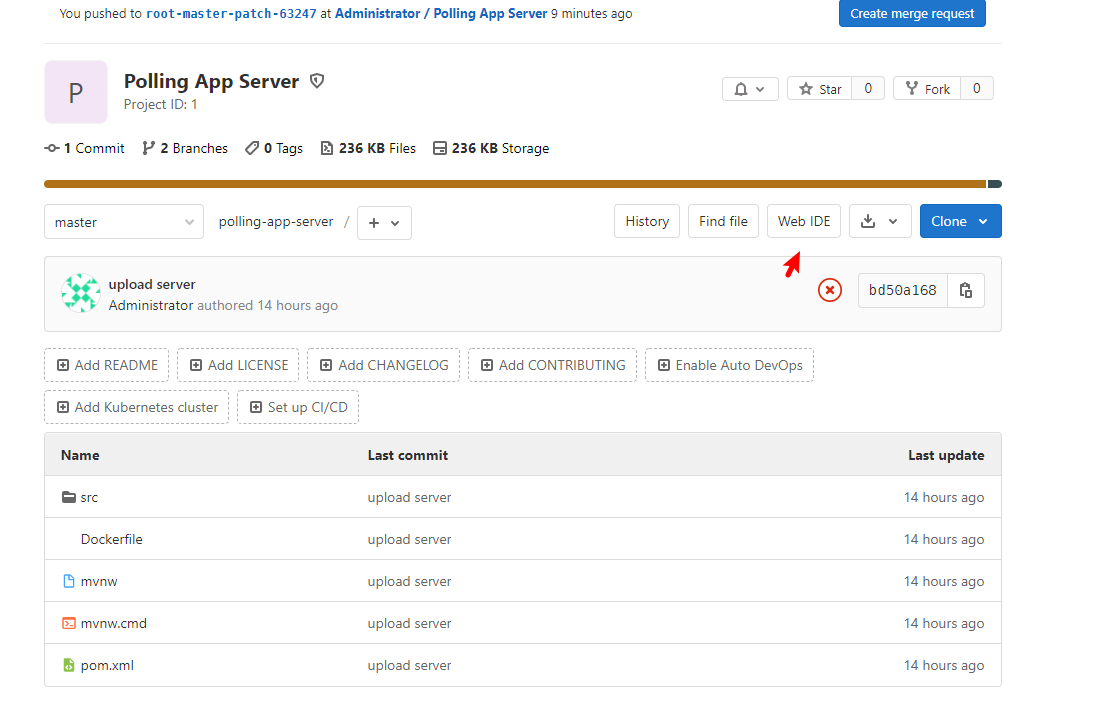Click the Last update column header
1097x701 pixels.
946,455
